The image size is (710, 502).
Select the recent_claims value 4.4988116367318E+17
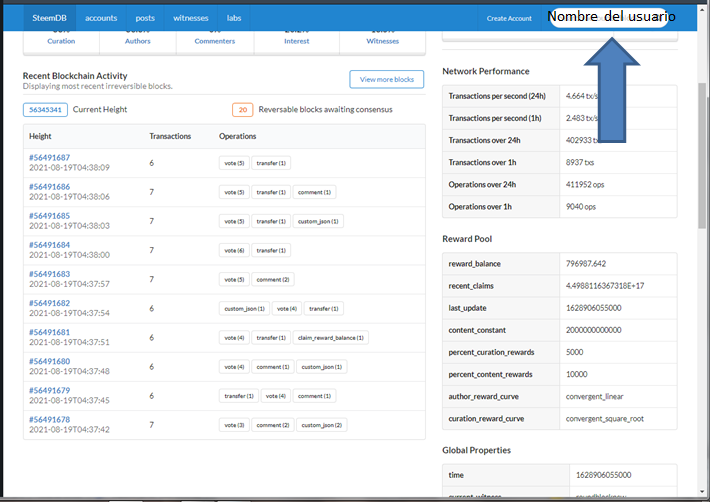point(605,286)
